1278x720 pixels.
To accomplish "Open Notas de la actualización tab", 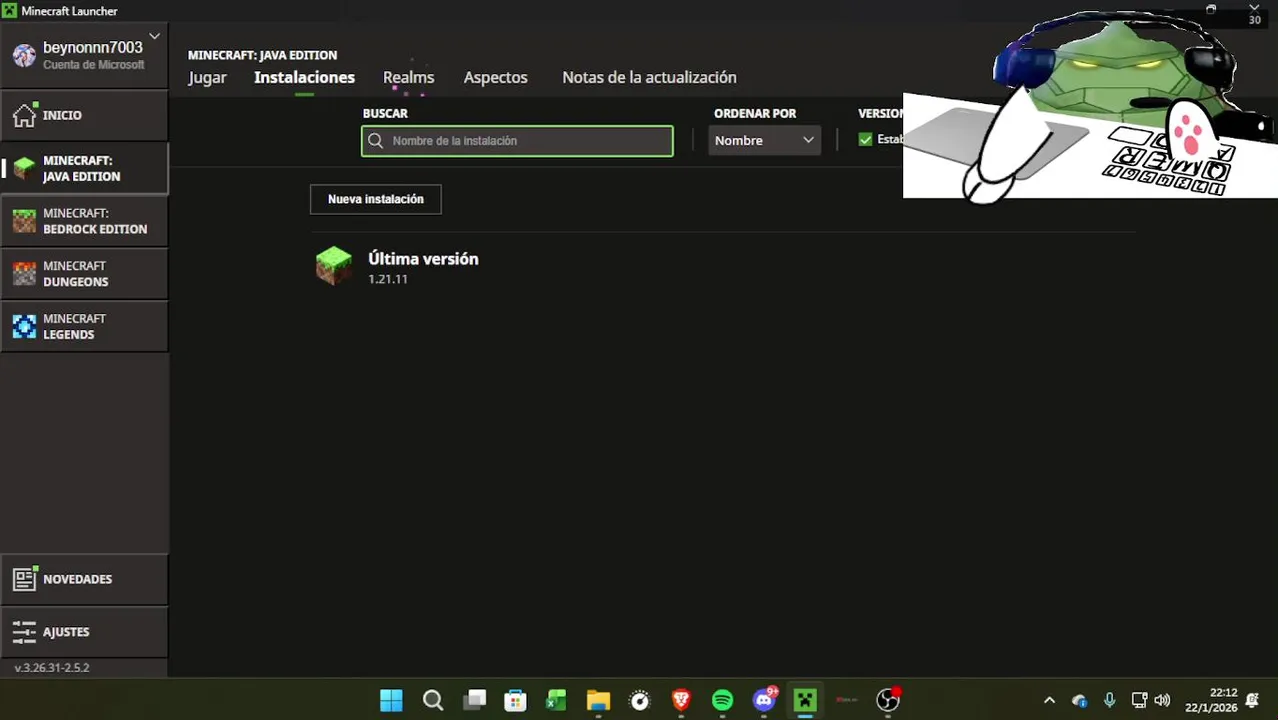I will tap(649, 77).
